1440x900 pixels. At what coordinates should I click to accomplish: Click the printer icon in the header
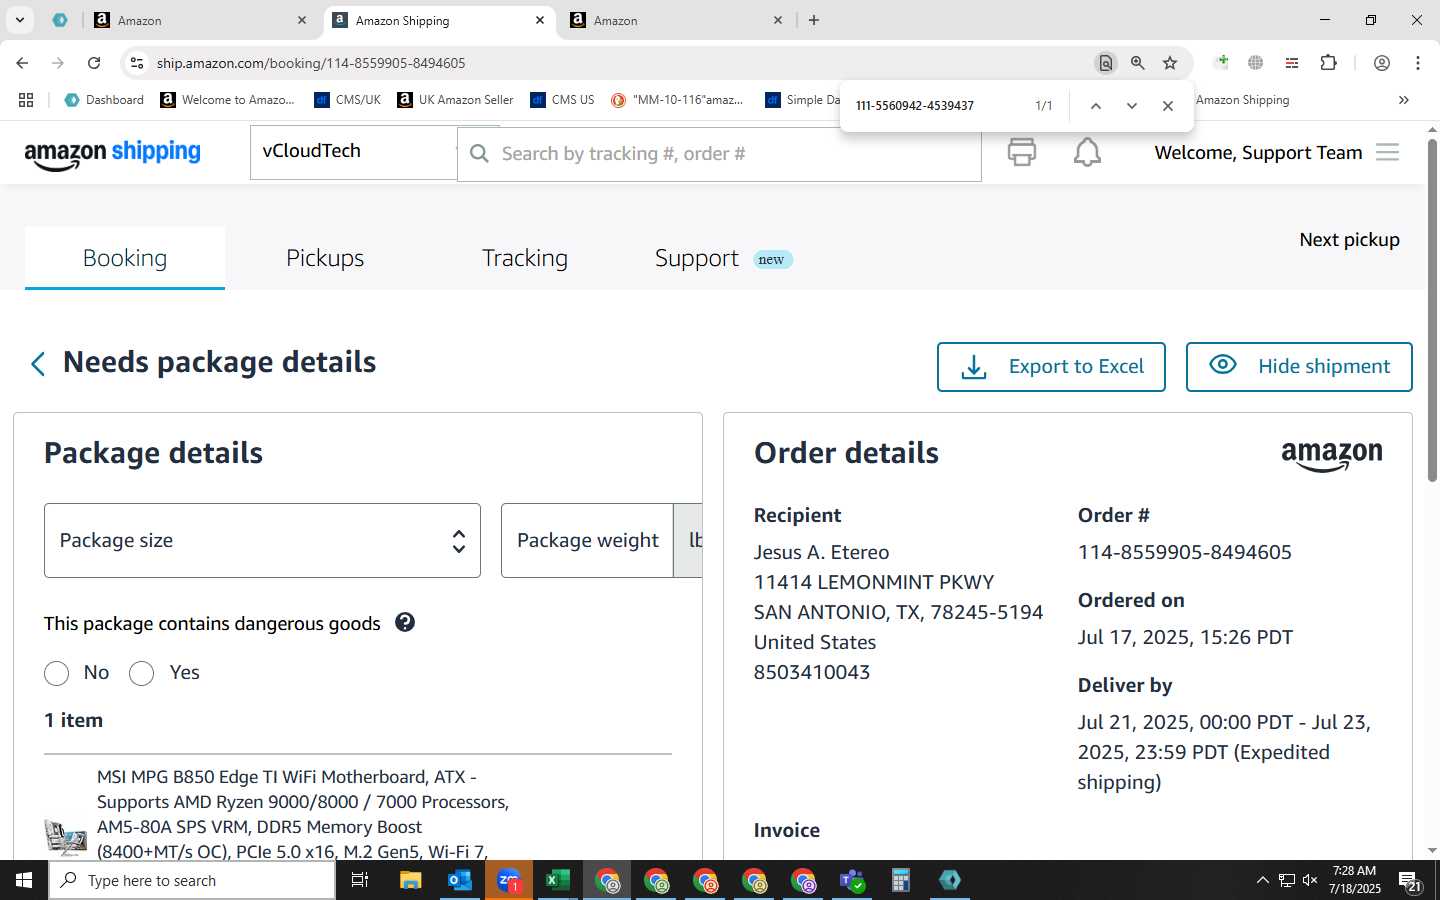[1021, 152]
